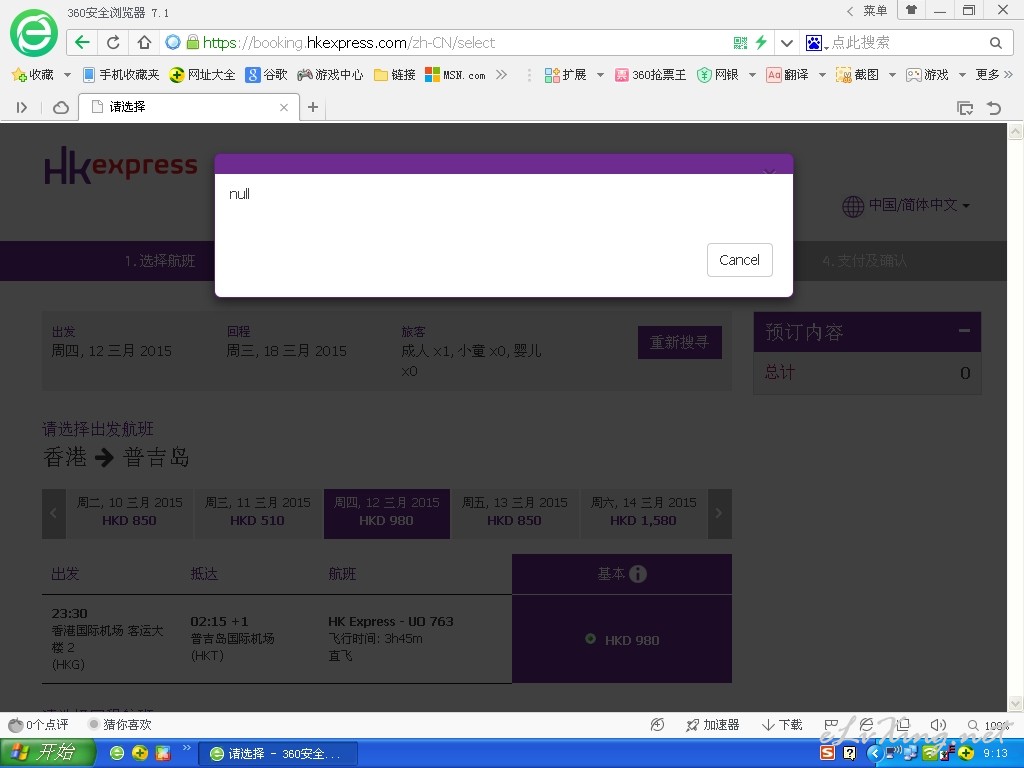
Task: Click the speaker mute icon in the status bar
Action: [938, 725]
